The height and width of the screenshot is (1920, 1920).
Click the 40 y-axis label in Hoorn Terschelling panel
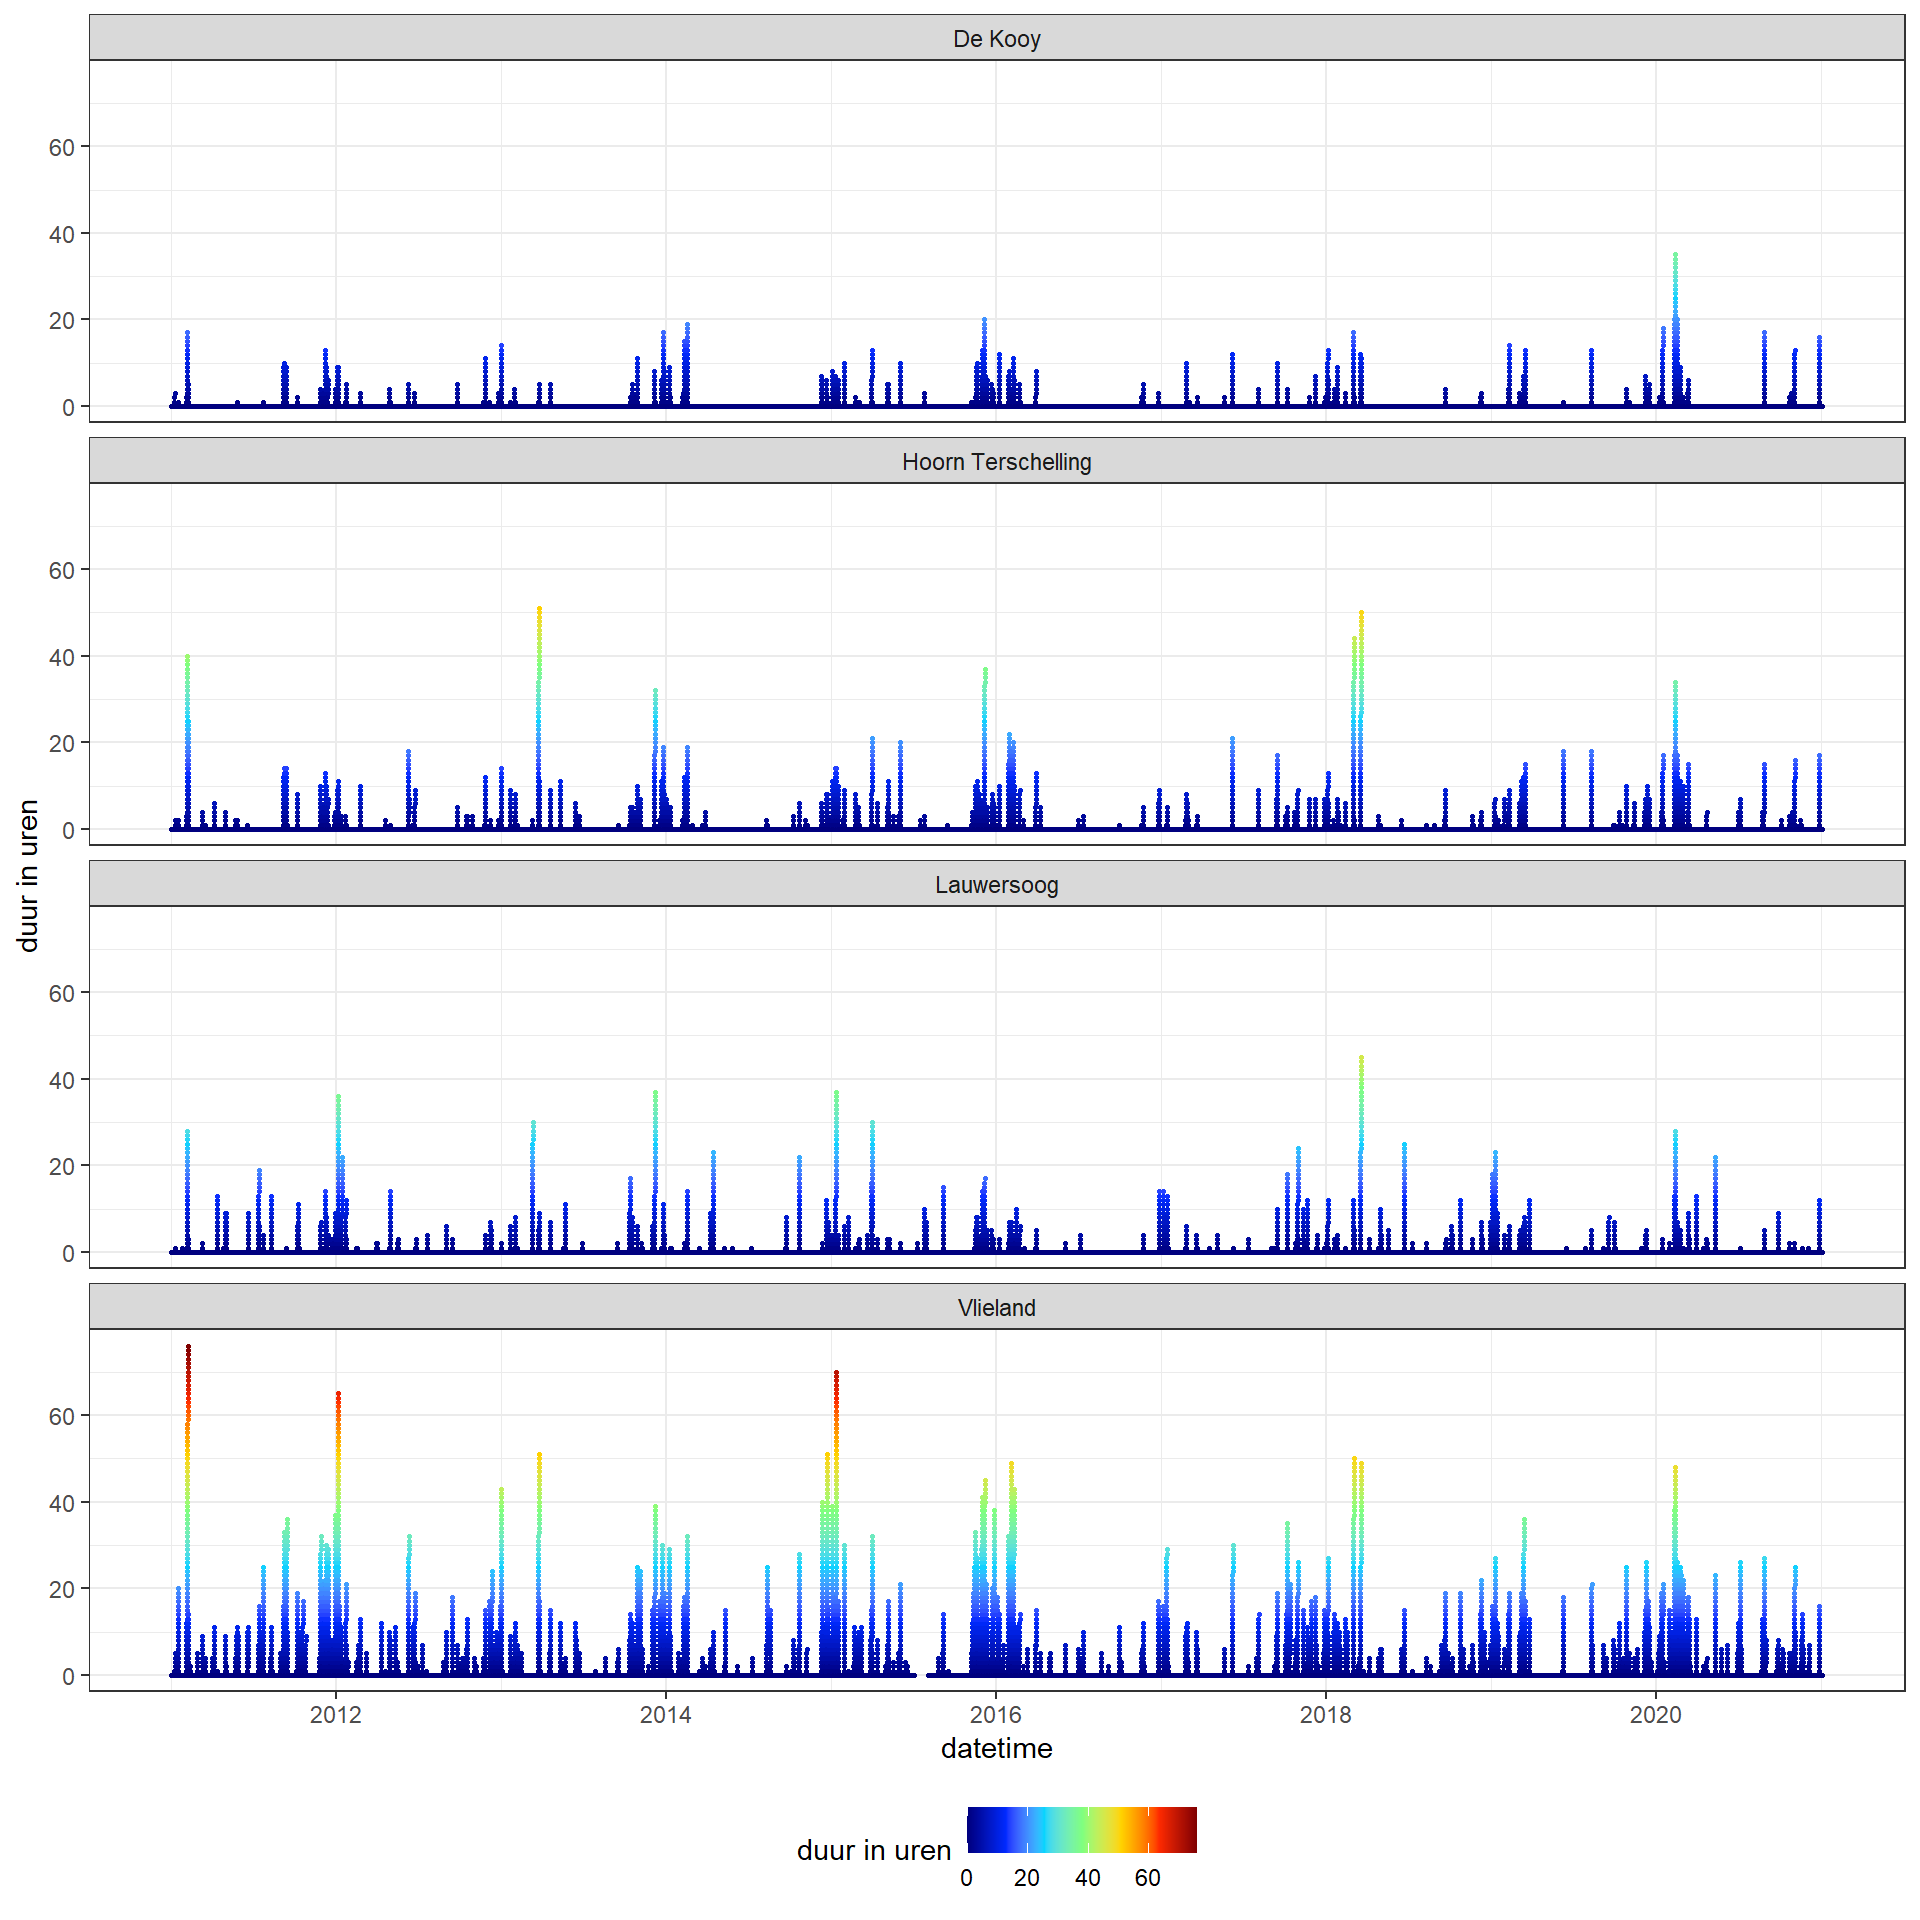62,657
